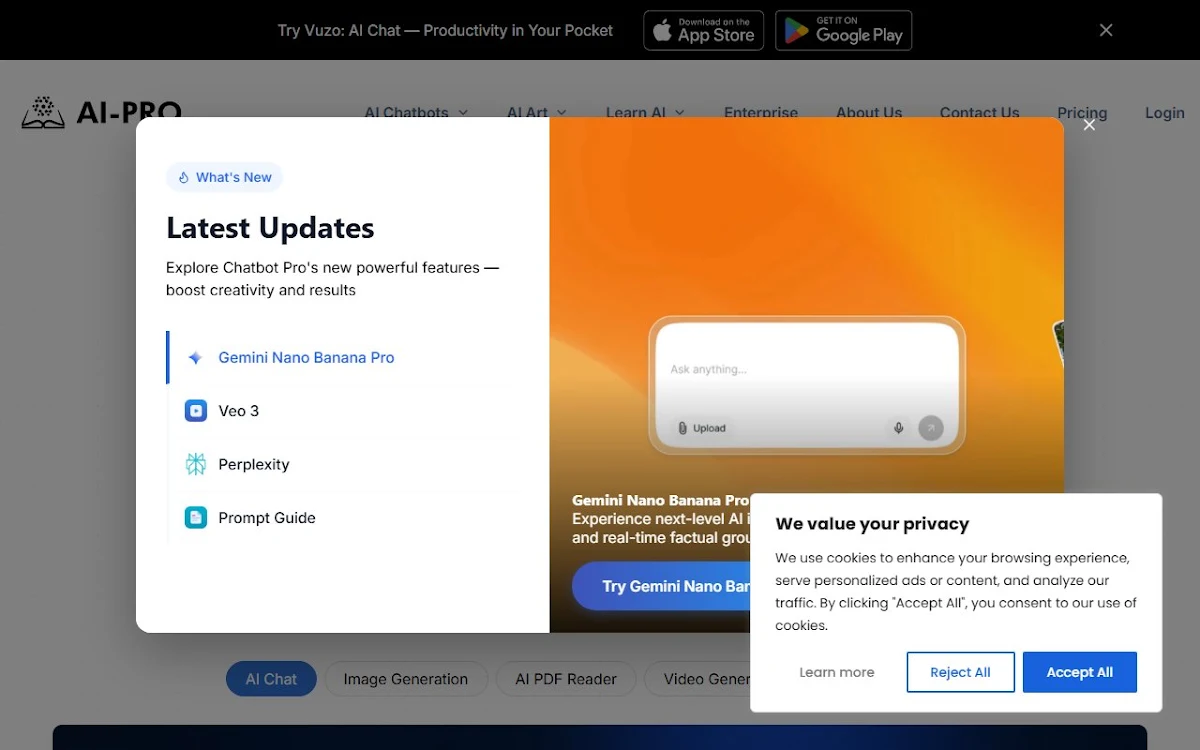
Task: Click the flame icon in What's New
Action: pyautogui.click(x=183, y=178)
